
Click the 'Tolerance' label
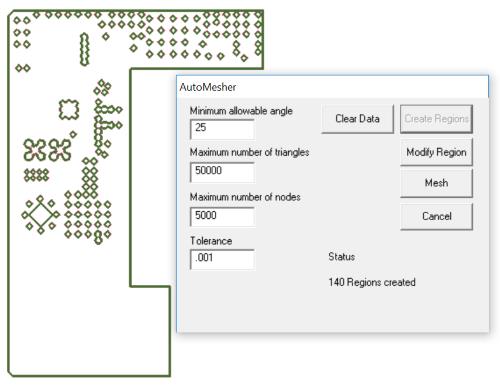click(211, 241)
